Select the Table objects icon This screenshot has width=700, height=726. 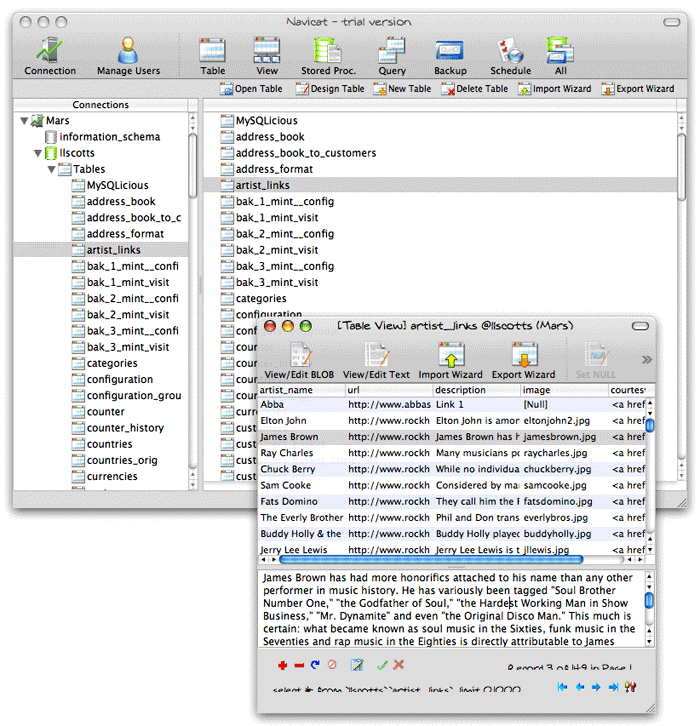212,56
